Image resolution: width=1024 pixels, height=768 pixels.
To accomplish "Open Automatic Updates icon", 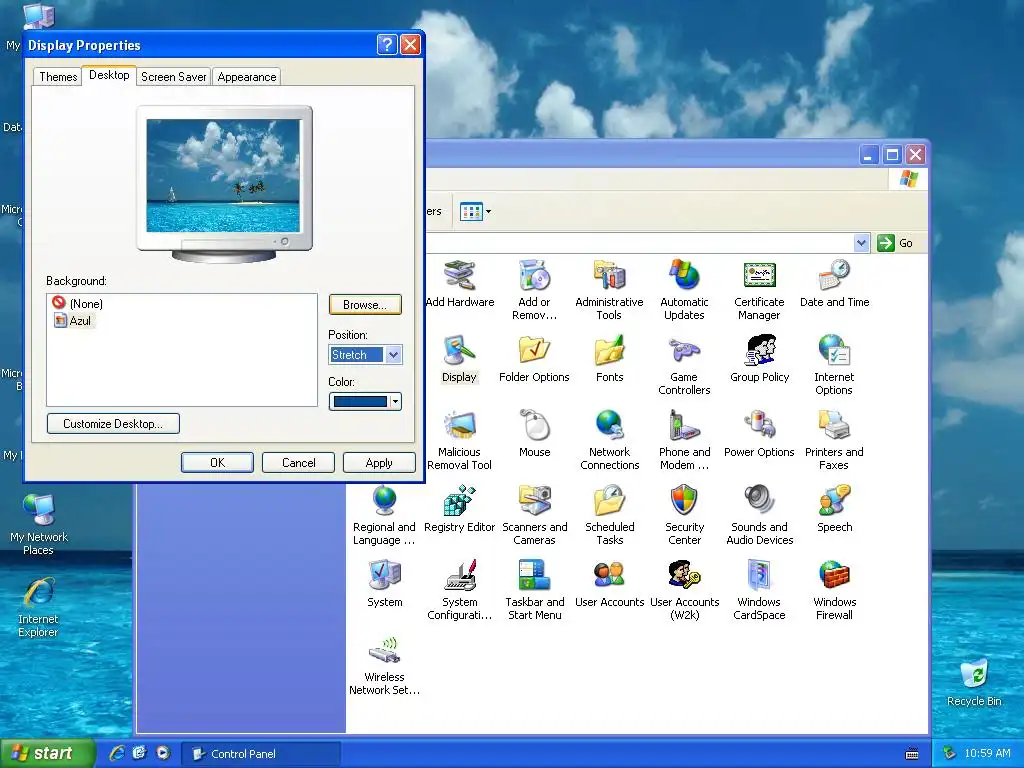I will 684,289.
